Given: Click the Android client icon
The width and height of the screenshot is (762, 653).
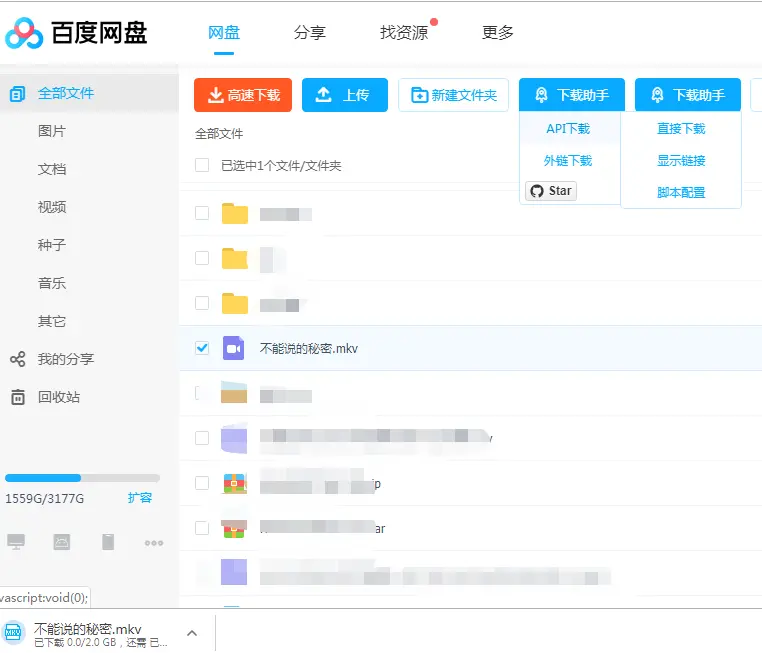Looking at the screenshot, I should pos(62,542).
